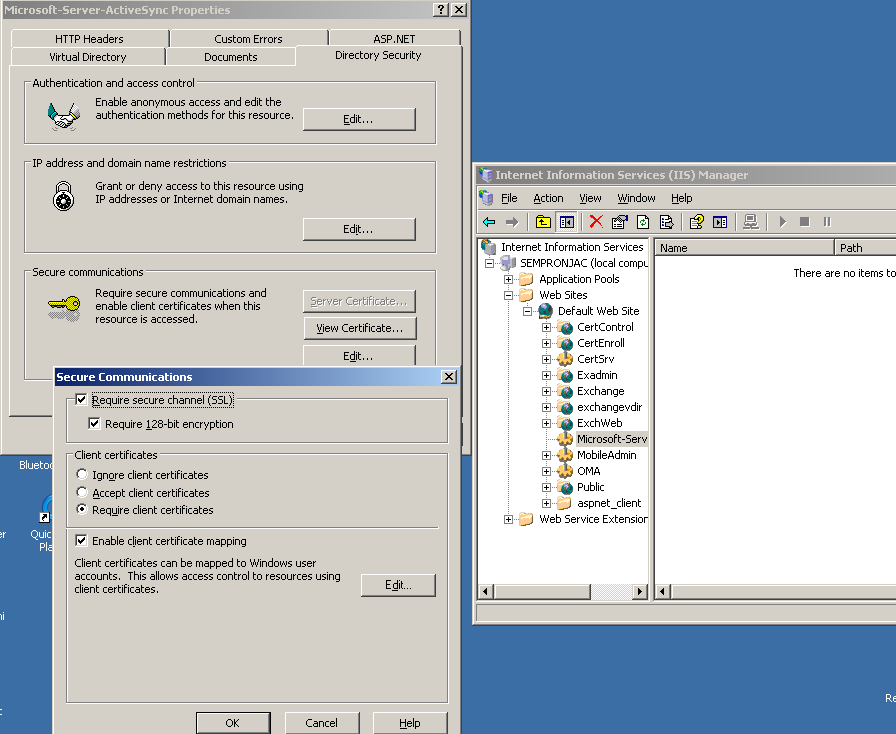This screenshot has height=734, width=896.
Task: Expand the Application Pools node
Action: tap(508, 279)
